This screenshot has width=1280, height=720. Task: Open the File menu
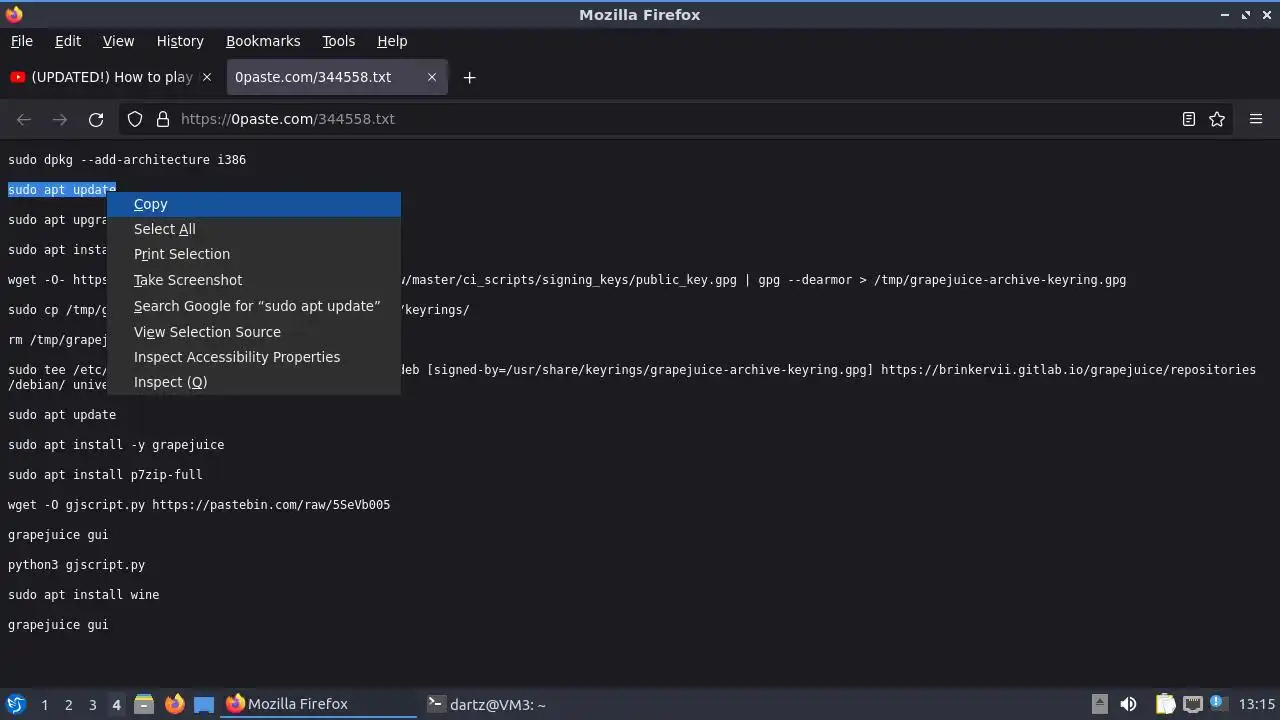[22, 41]
